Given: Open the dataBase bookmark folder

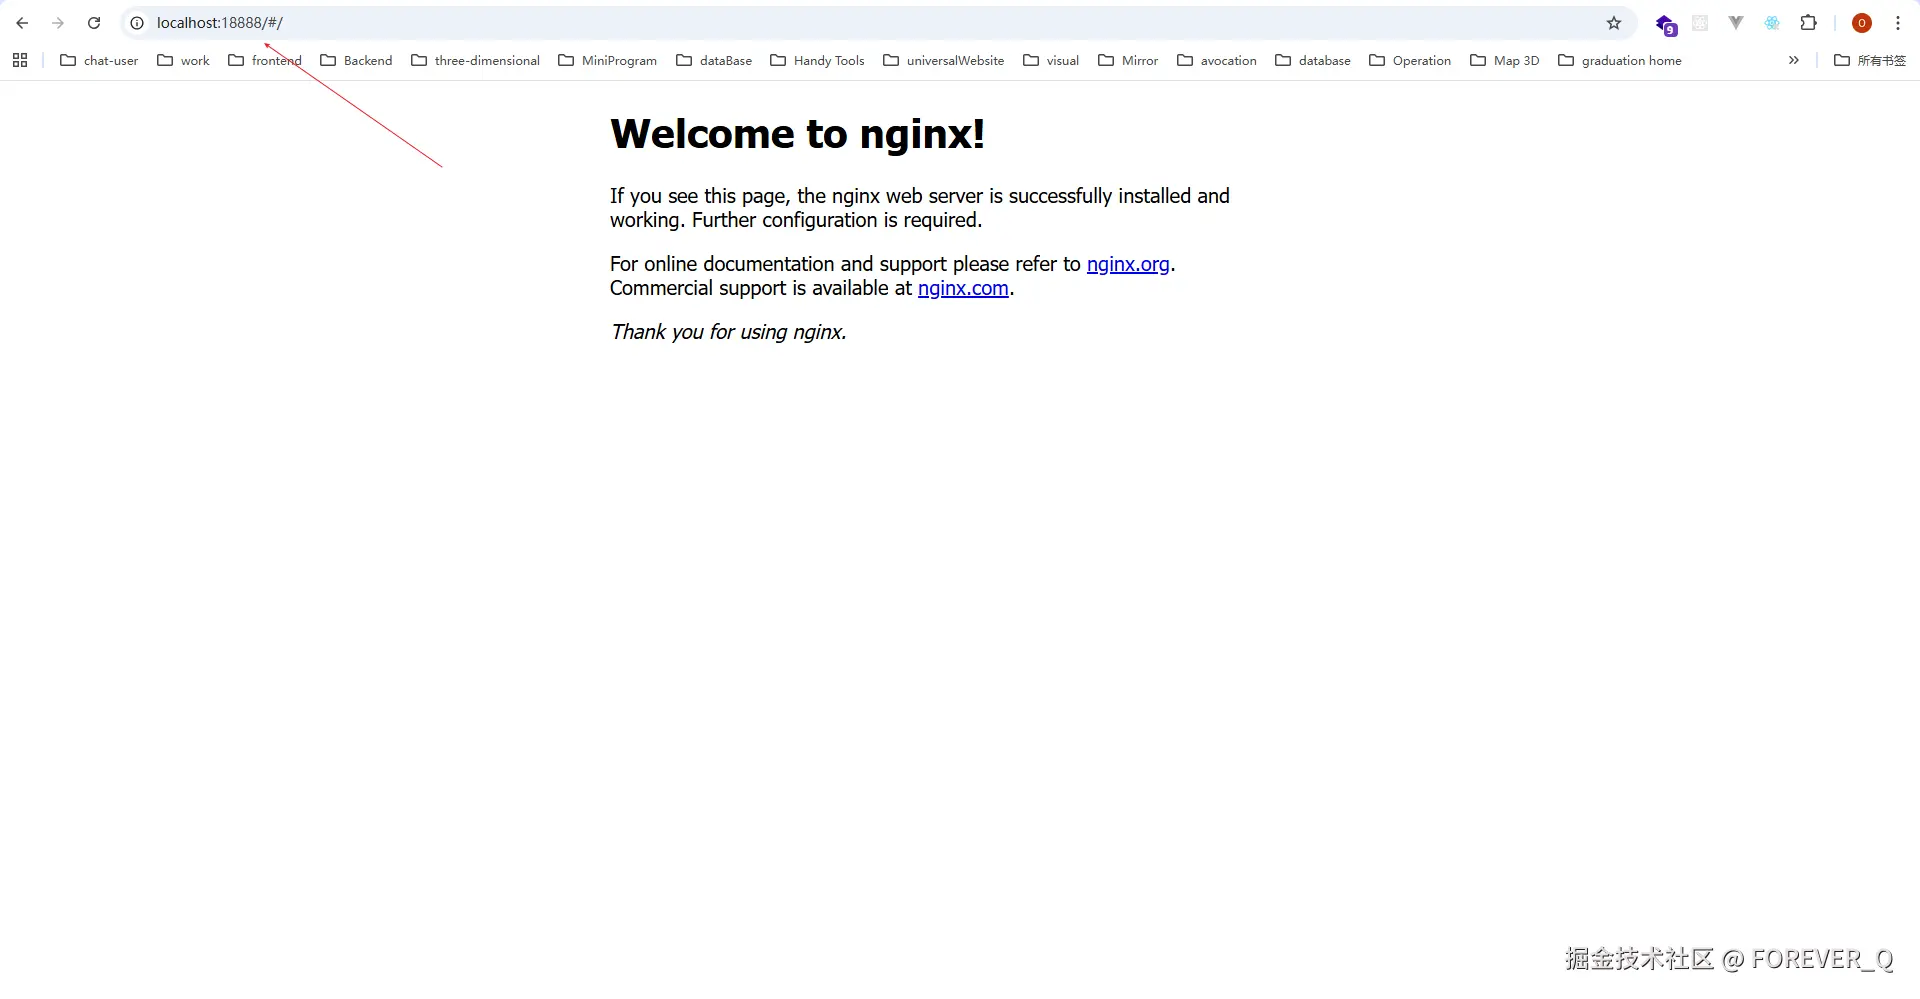Looking at the screenshot, I should 714,60.
